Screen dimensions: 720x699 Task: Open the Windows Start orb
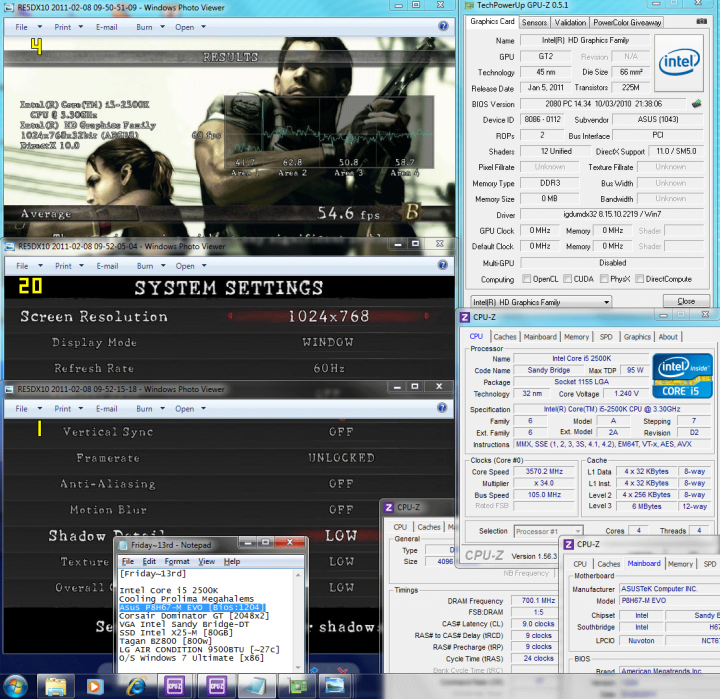[15, 686]
